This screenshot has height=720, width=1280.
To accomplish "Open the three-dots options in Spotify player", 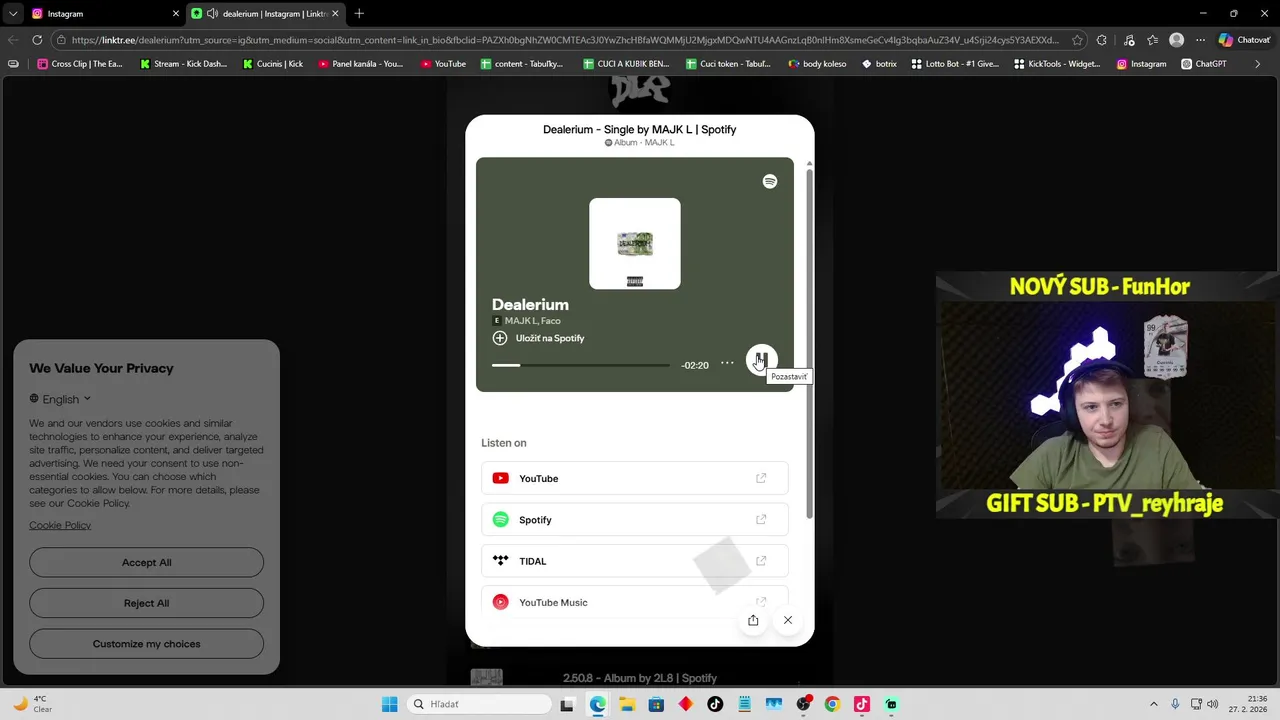I will click(727, 363).
